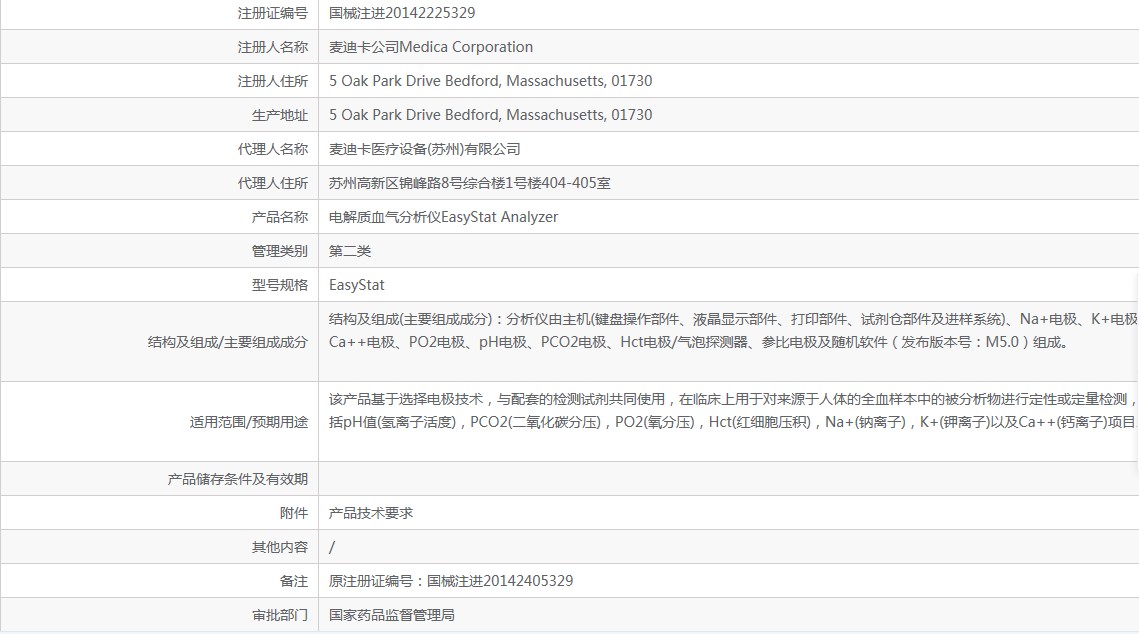The height and width of the screenshot is (634, 1139).
Task: Select 国家药品监督管理局 value
Action: (392, 616)
